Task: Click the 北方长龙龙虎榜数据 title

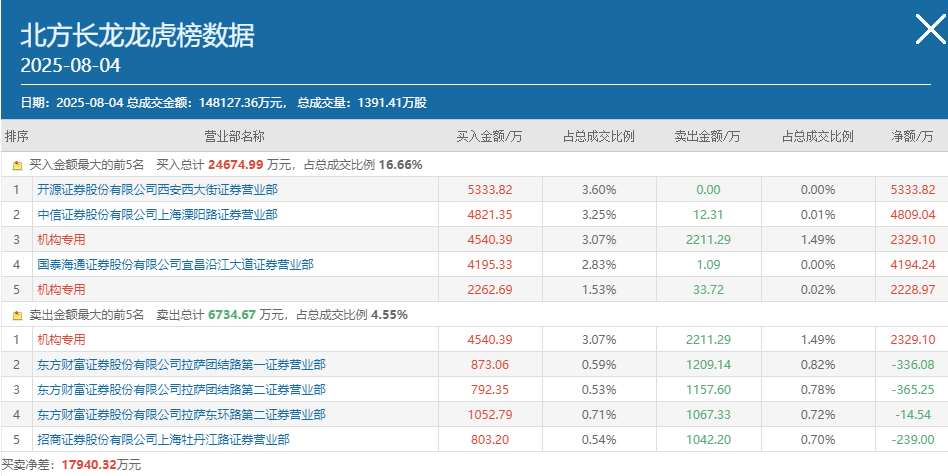Action: [x=138, y=36]
